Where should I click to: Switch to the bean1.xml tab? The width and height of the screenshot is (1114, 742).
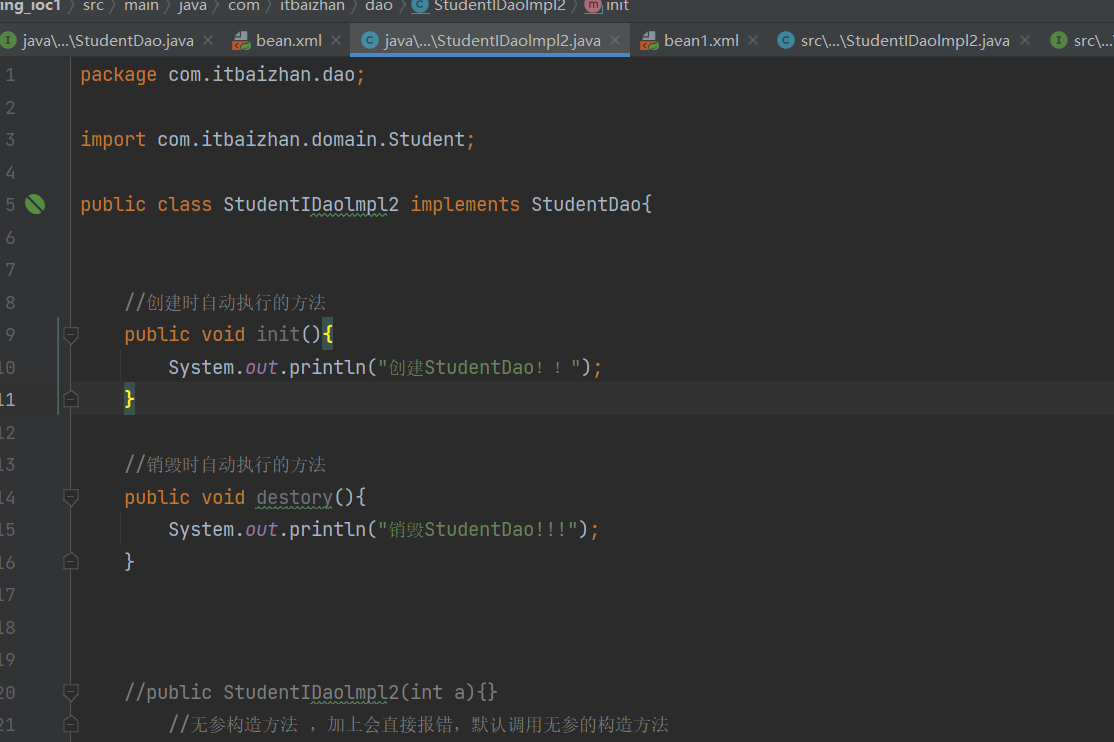(x=701, y=41)
